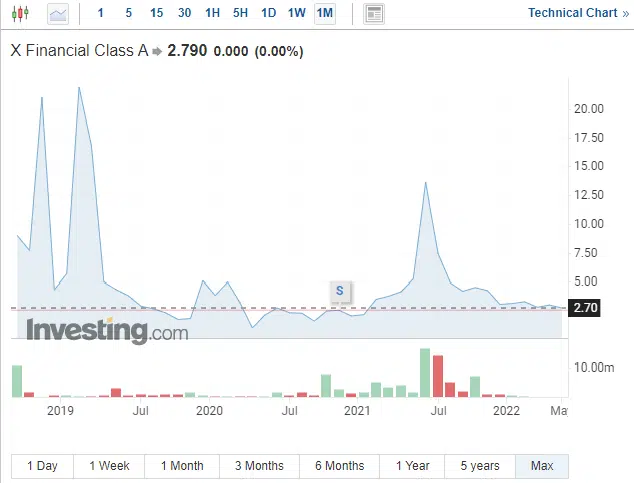
Task: Click the 2.790 last price value
Action: coord(187,51)
